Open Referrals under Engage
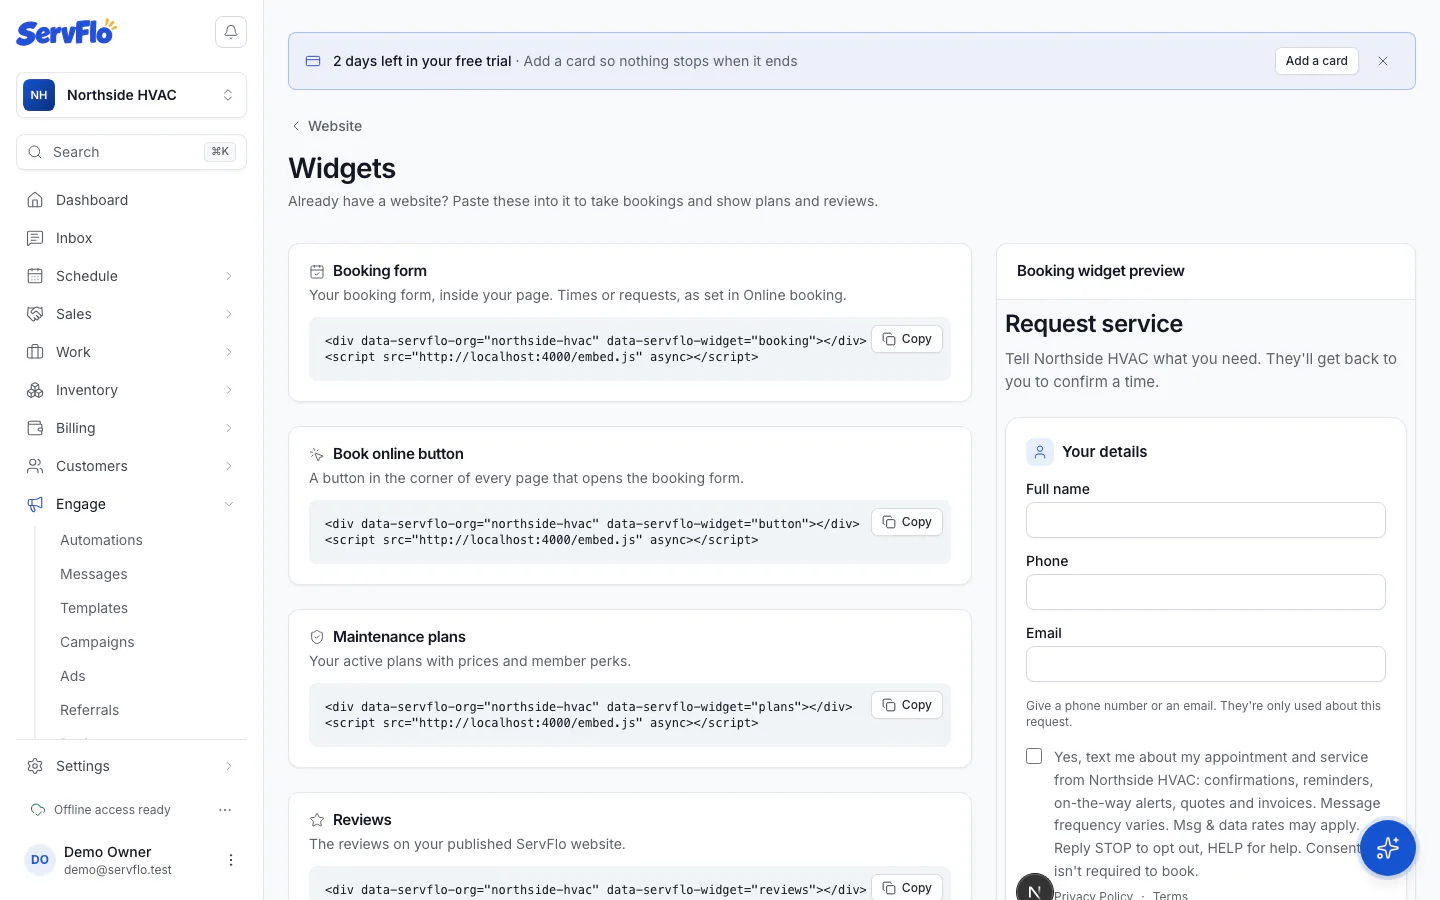 click(x=89, y=710)
